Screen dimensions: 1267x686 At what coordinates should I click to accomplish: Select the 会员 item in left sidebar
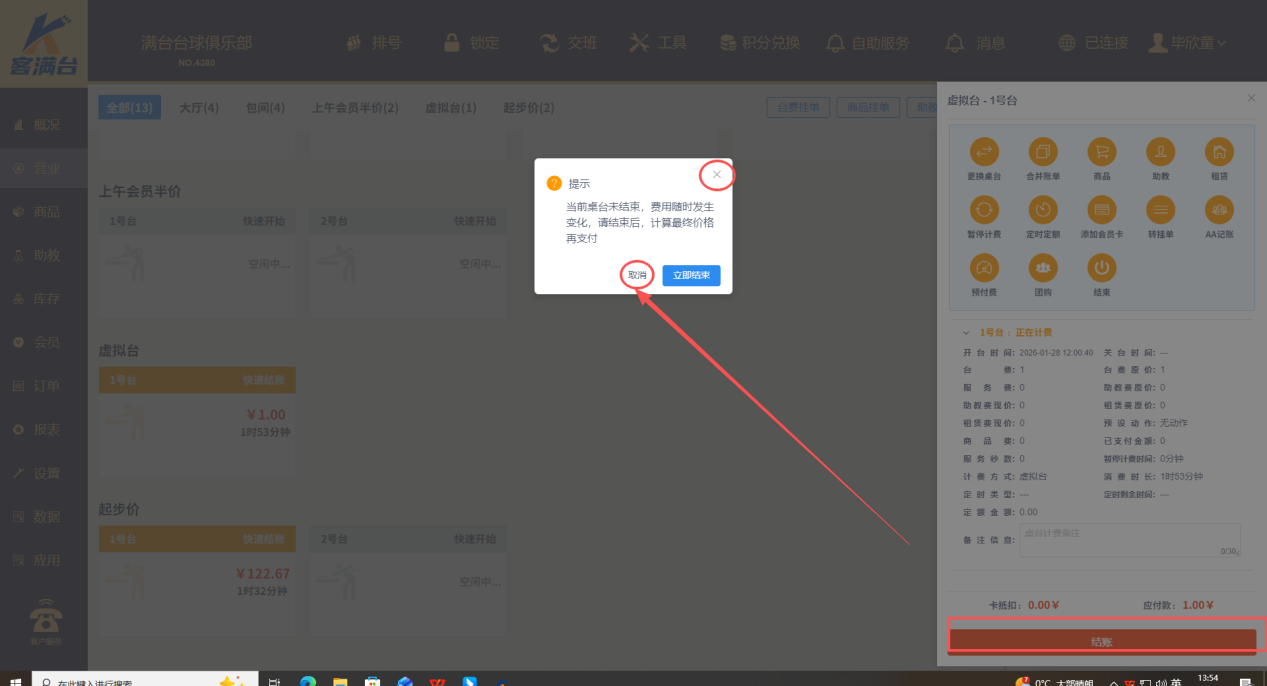[x=40, y=341]
